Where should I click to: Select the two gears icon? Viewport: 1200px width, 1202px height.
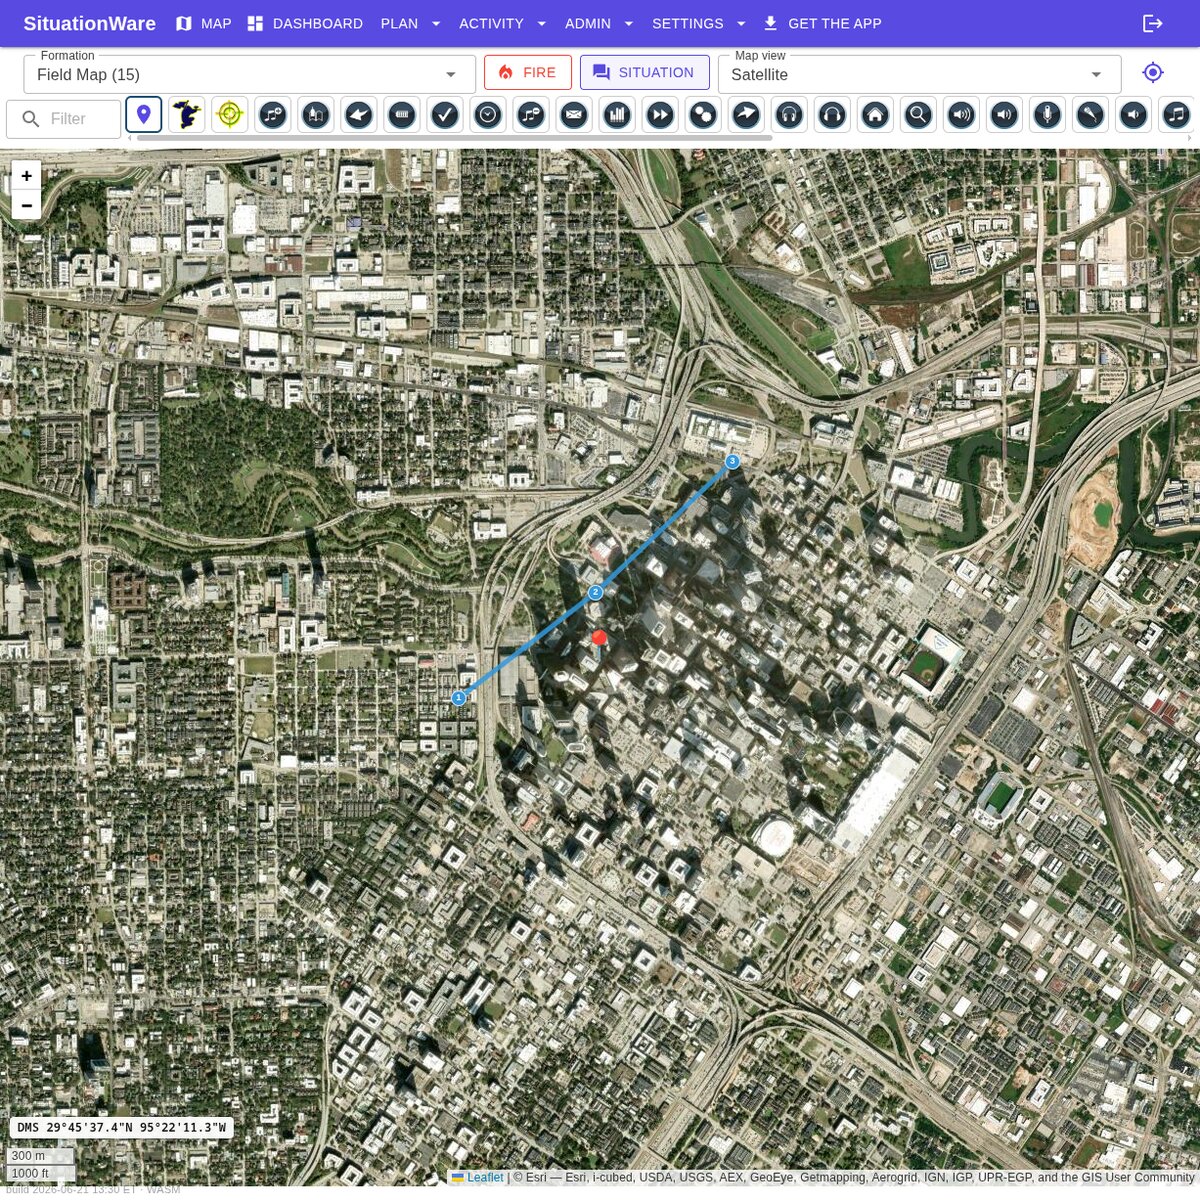coord(703,115)
